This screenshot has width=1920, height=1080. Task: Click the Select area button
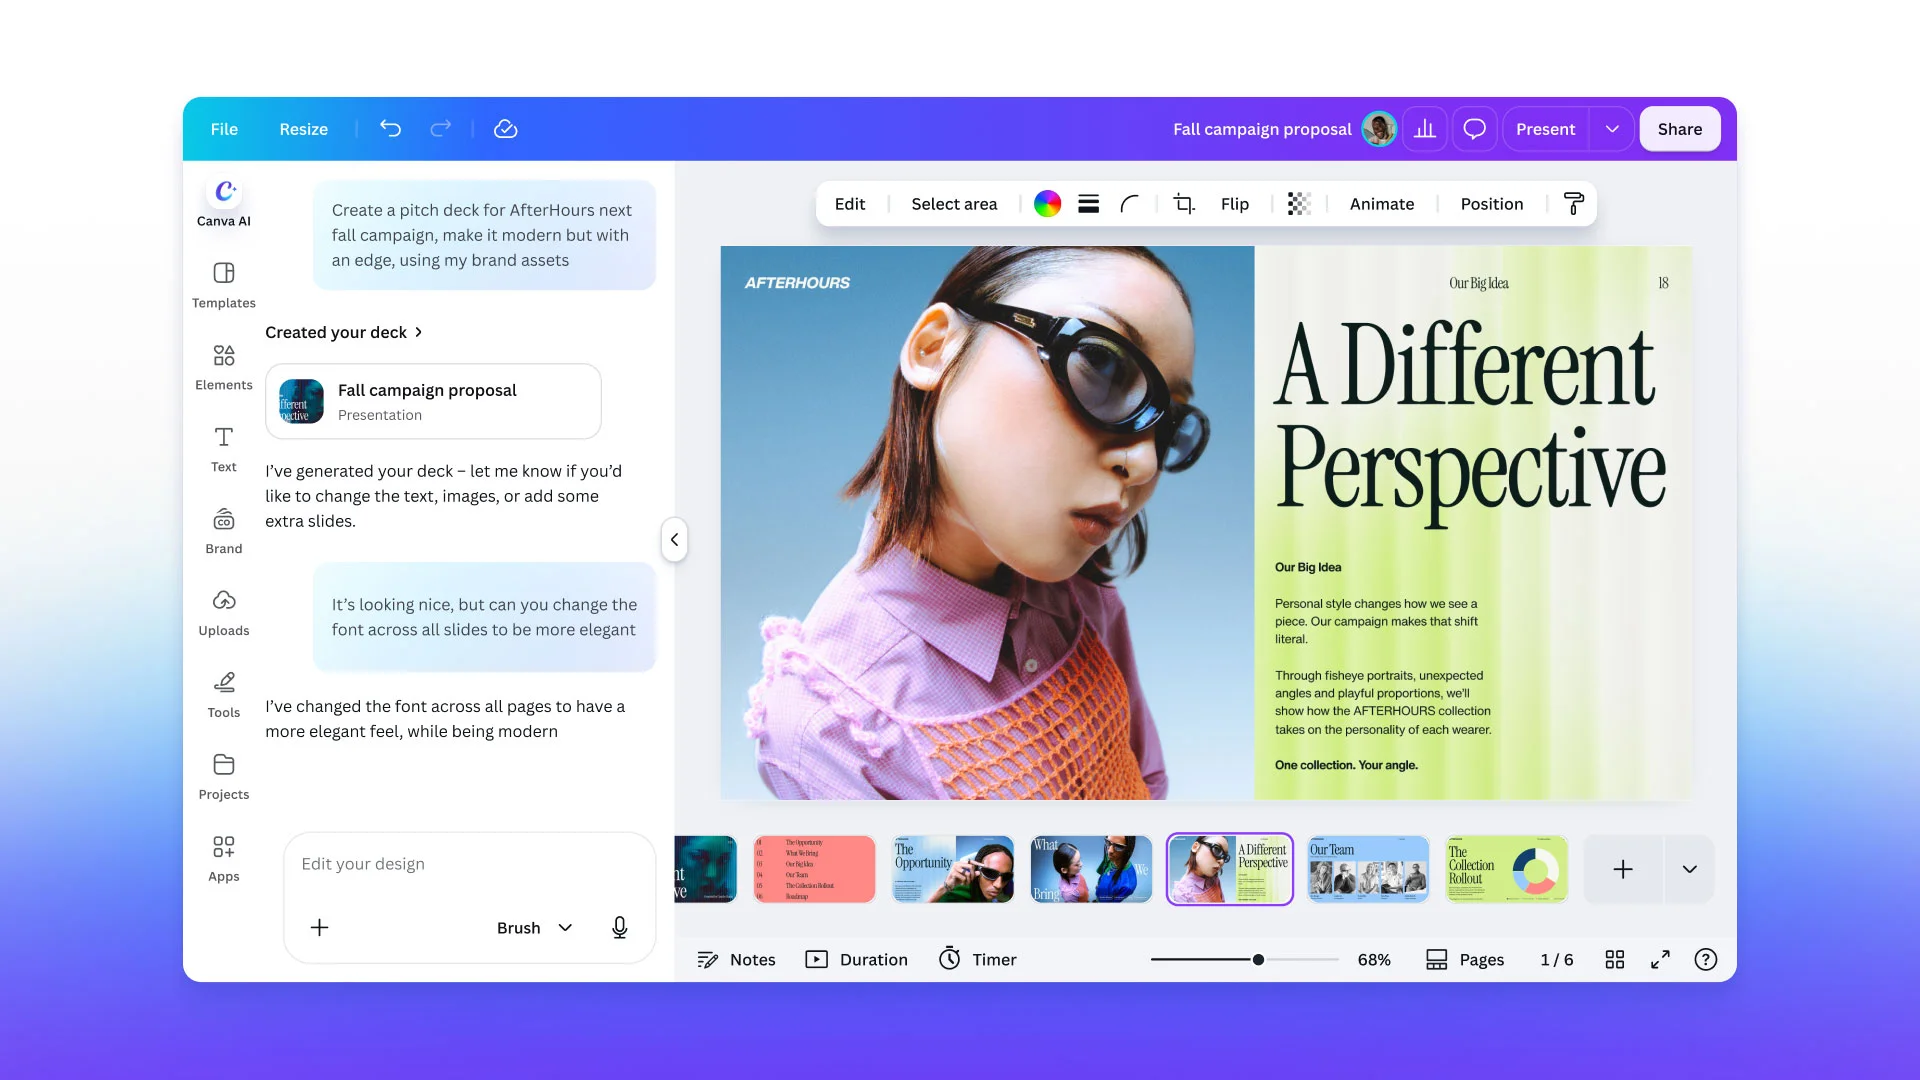click(x=954, y=204)
